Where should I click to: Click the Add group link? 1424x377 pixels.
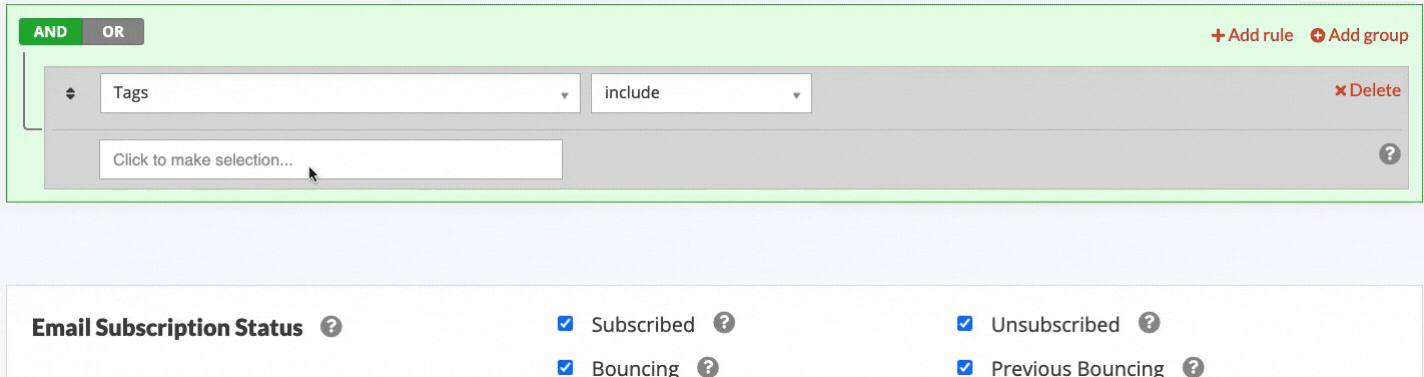pyautogui.click(x=1360, y=35)
